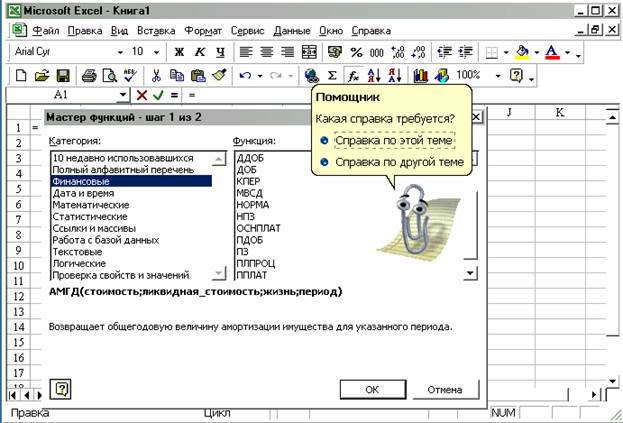Launch the Chart Wizard
This screenshot has width=623, height=423.
[421, 75]
